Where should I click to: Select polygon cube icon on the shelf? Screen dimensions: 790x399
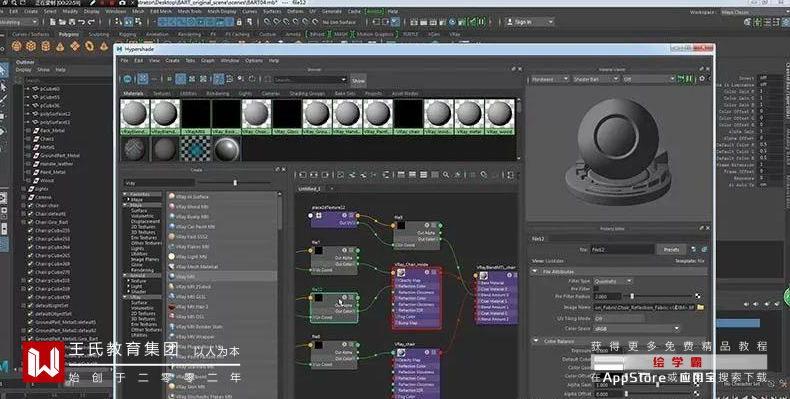coord(31,46)
